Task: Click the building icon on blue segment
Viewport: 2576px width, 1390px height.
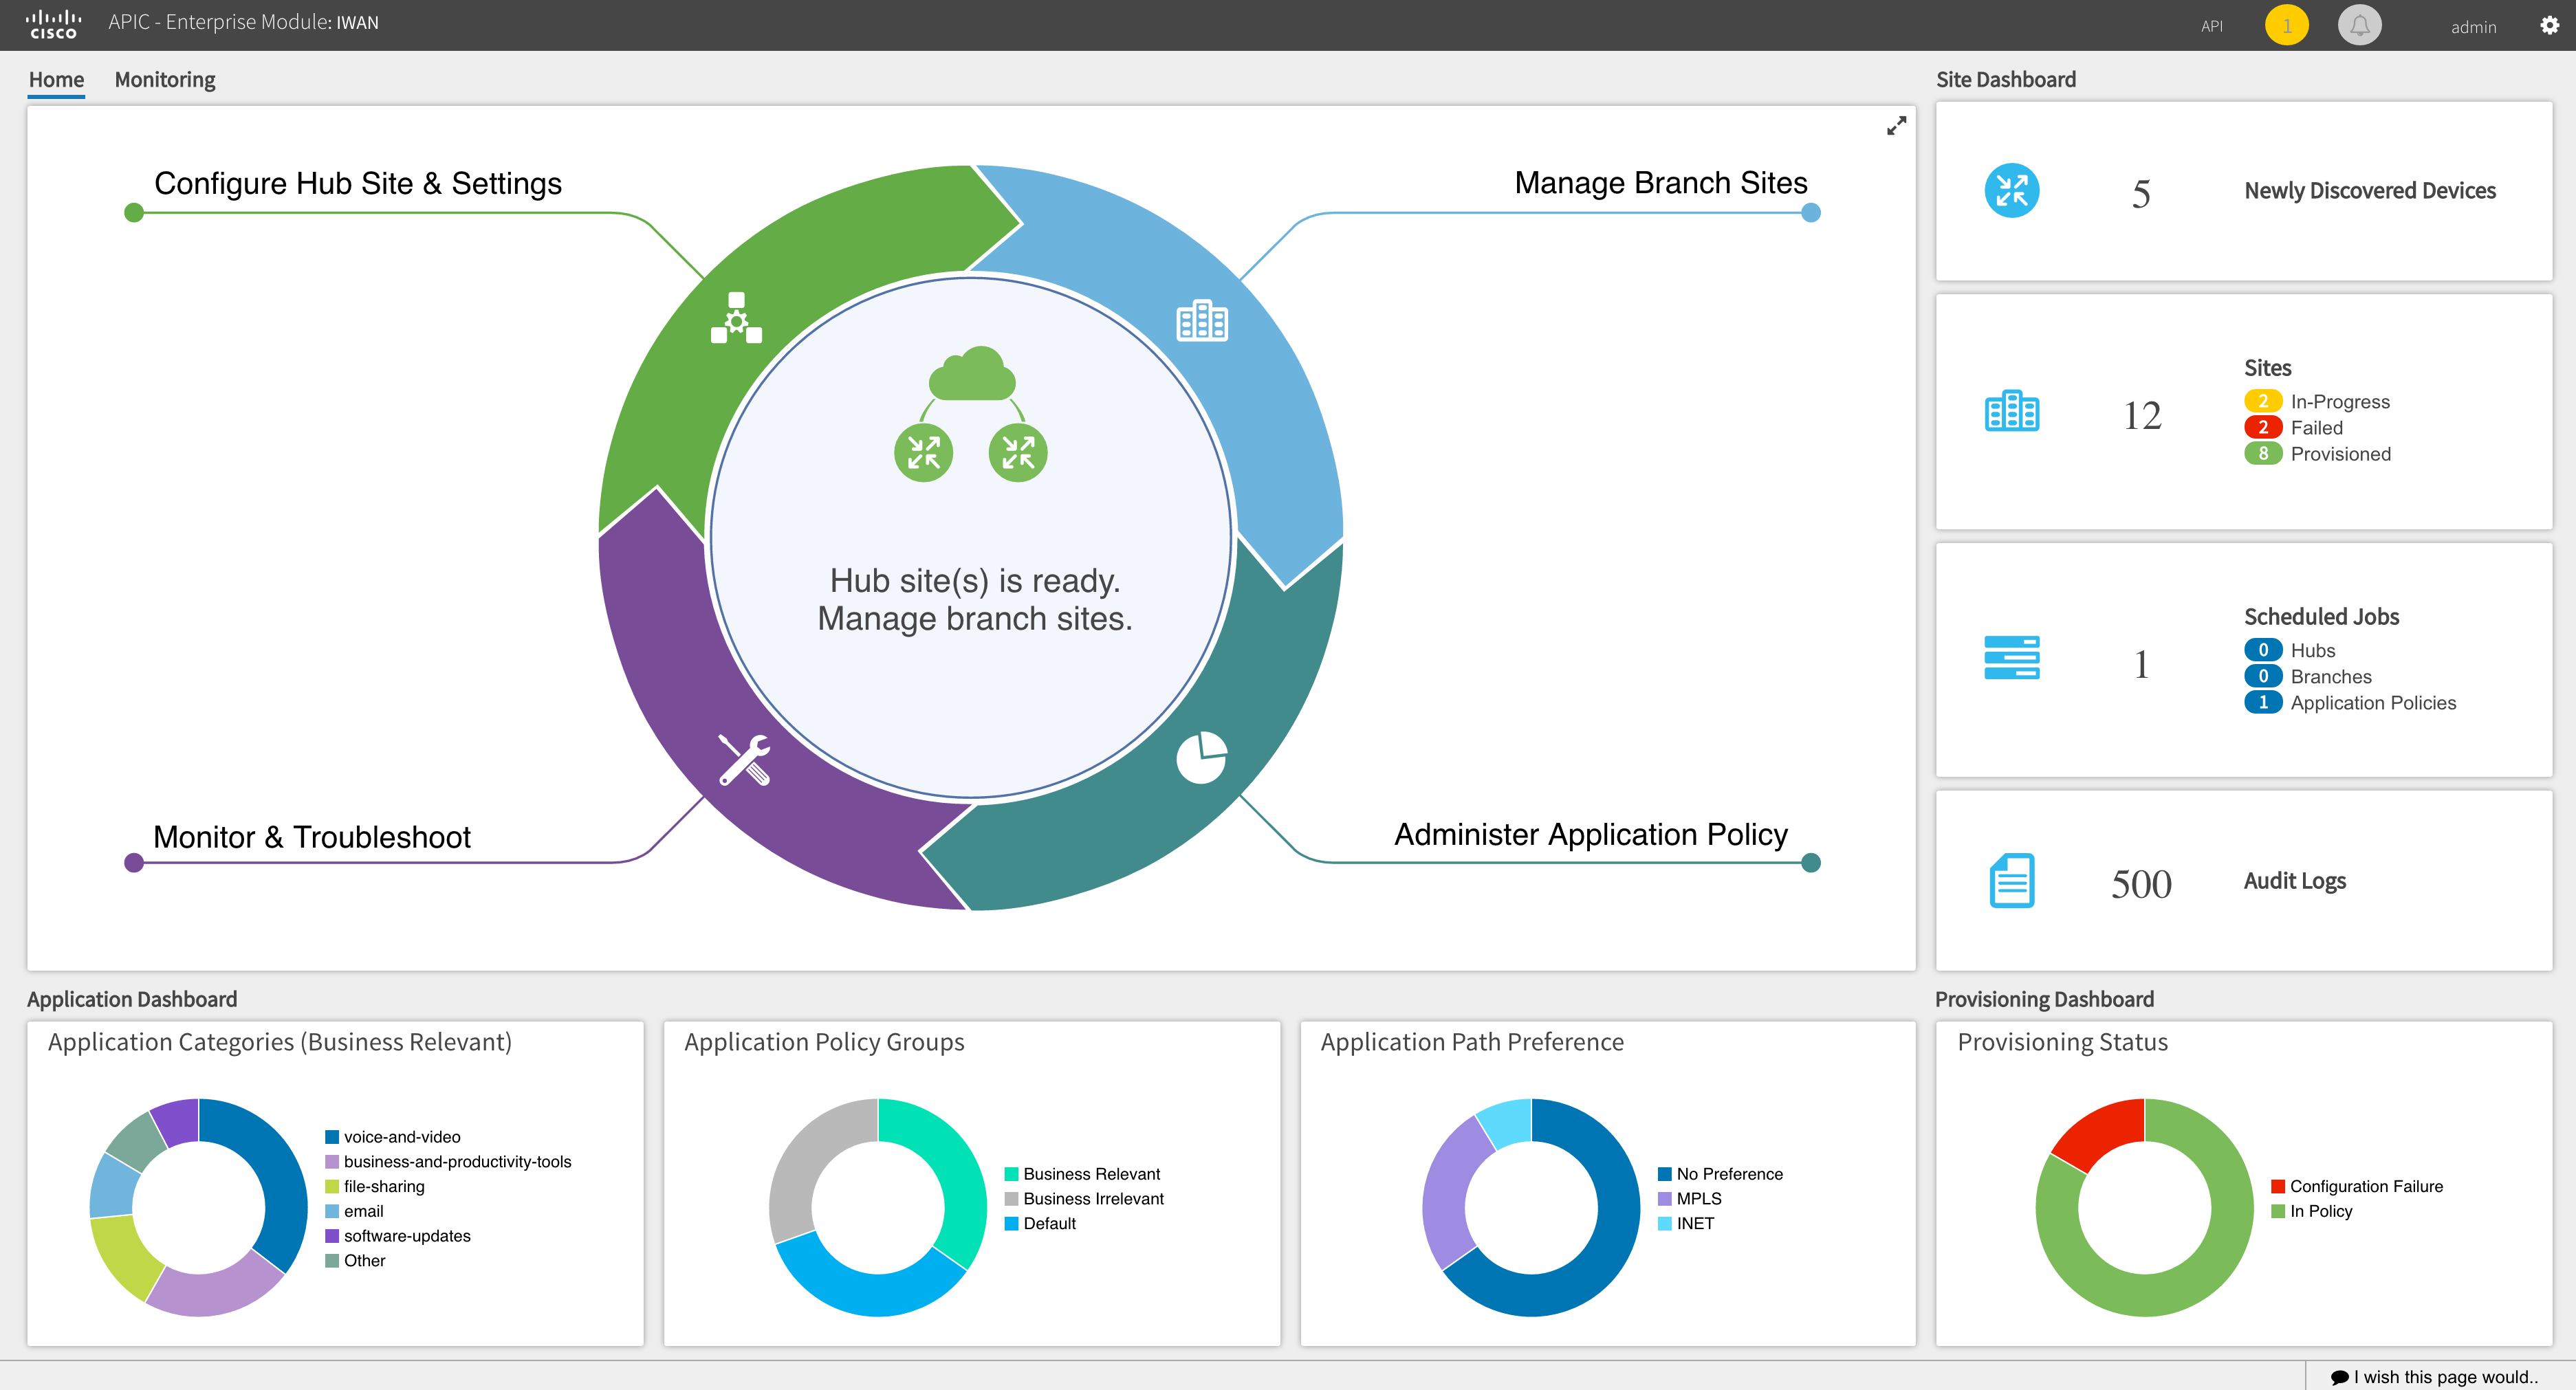Action: [1201, 321]
